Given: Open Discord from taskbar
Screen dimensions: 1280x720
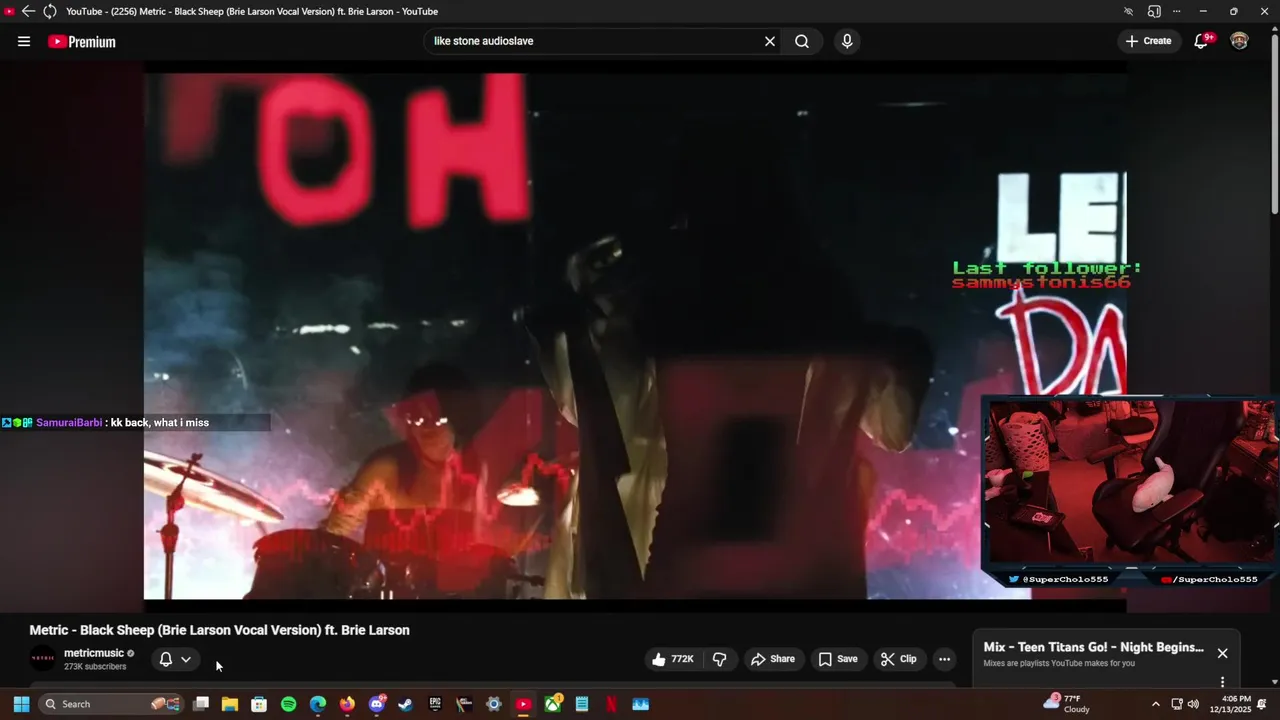Looking at the screenshot, I should pyautogui.click(x=377, y=704).
